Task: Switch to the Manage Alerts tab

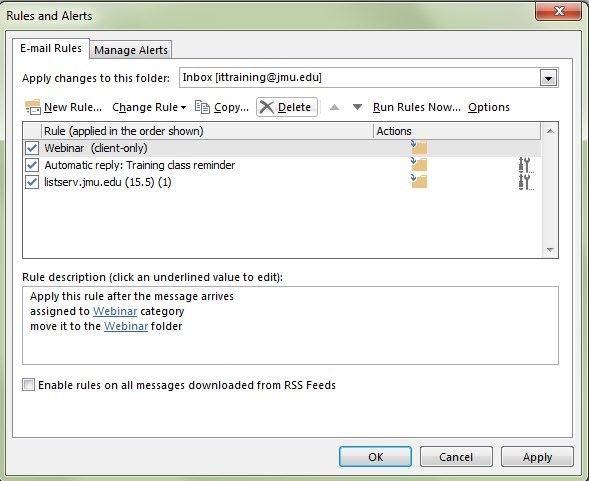Action: pos(131,50)
